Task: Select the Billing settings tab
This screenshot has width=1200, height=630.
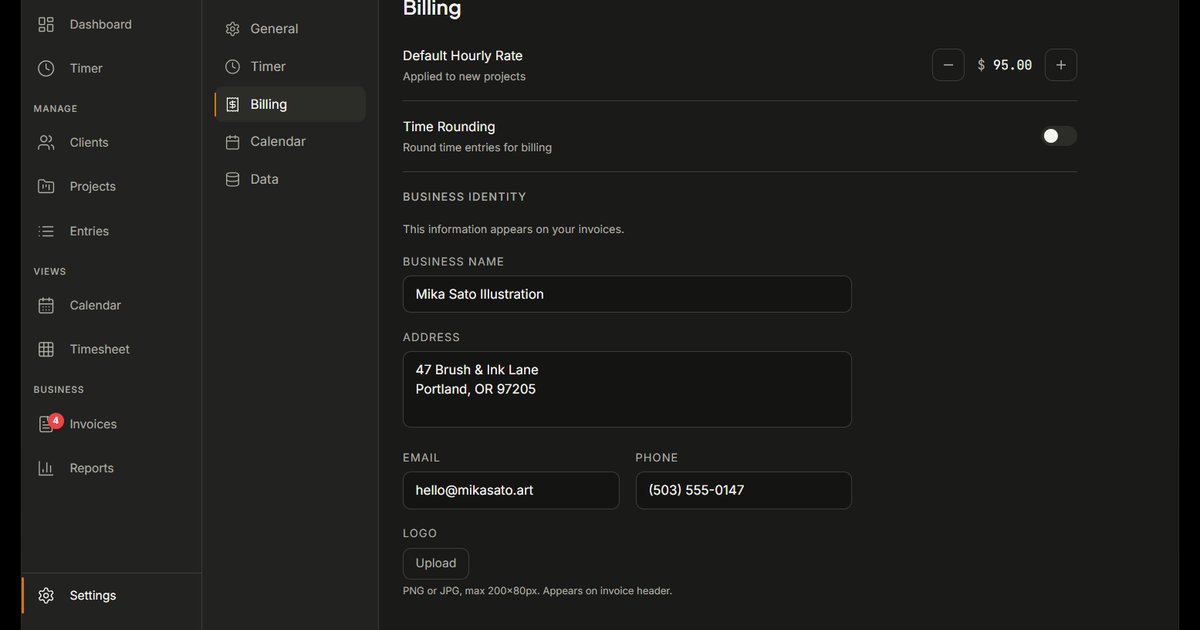Action: click(290, 104)
